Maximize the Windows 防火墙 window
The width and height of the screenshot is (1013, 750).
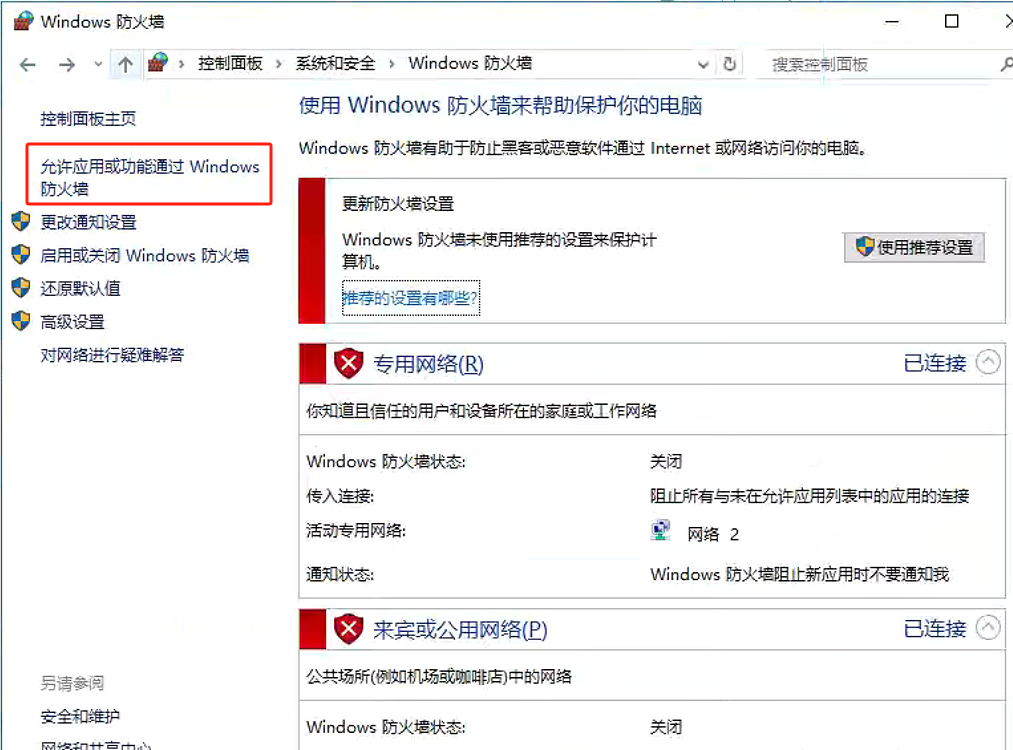pos(952,21)
